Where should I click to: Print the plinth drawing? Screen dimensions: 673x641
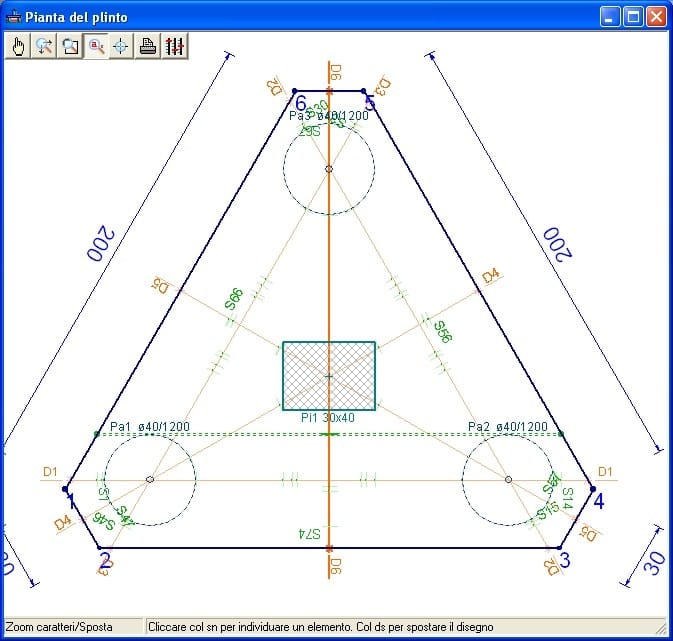(x=148, y=46)
